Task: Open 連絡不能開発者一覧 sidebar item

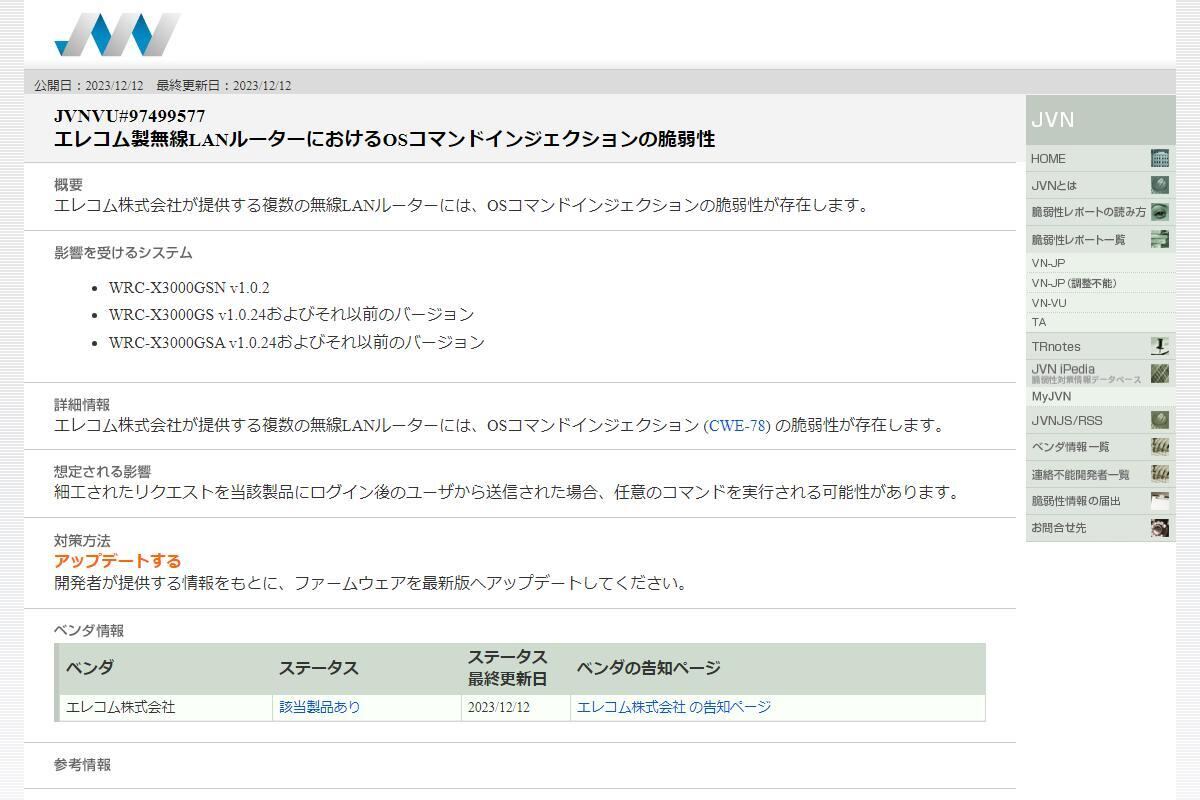Action: (1100, 474)
